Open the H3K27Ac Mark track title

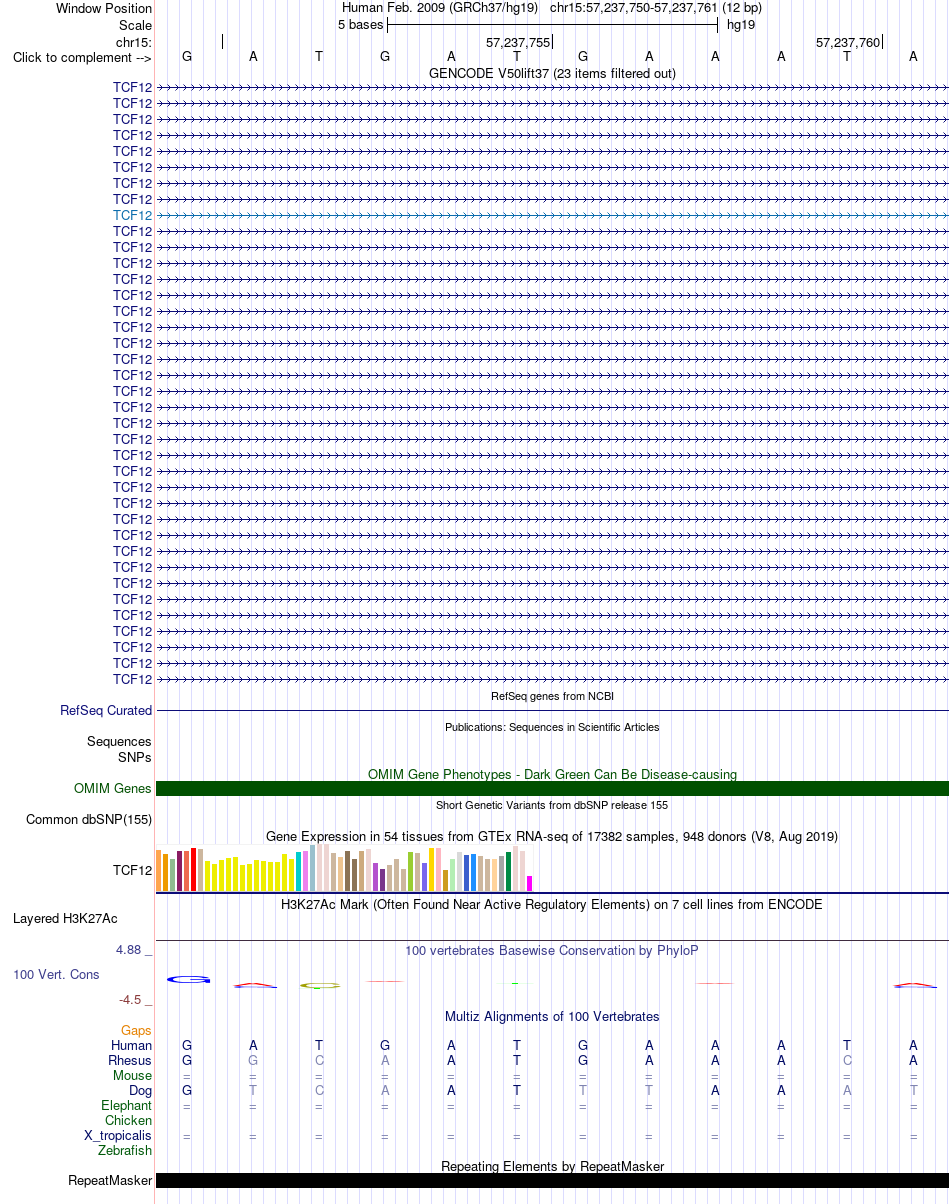click(552, 904)
